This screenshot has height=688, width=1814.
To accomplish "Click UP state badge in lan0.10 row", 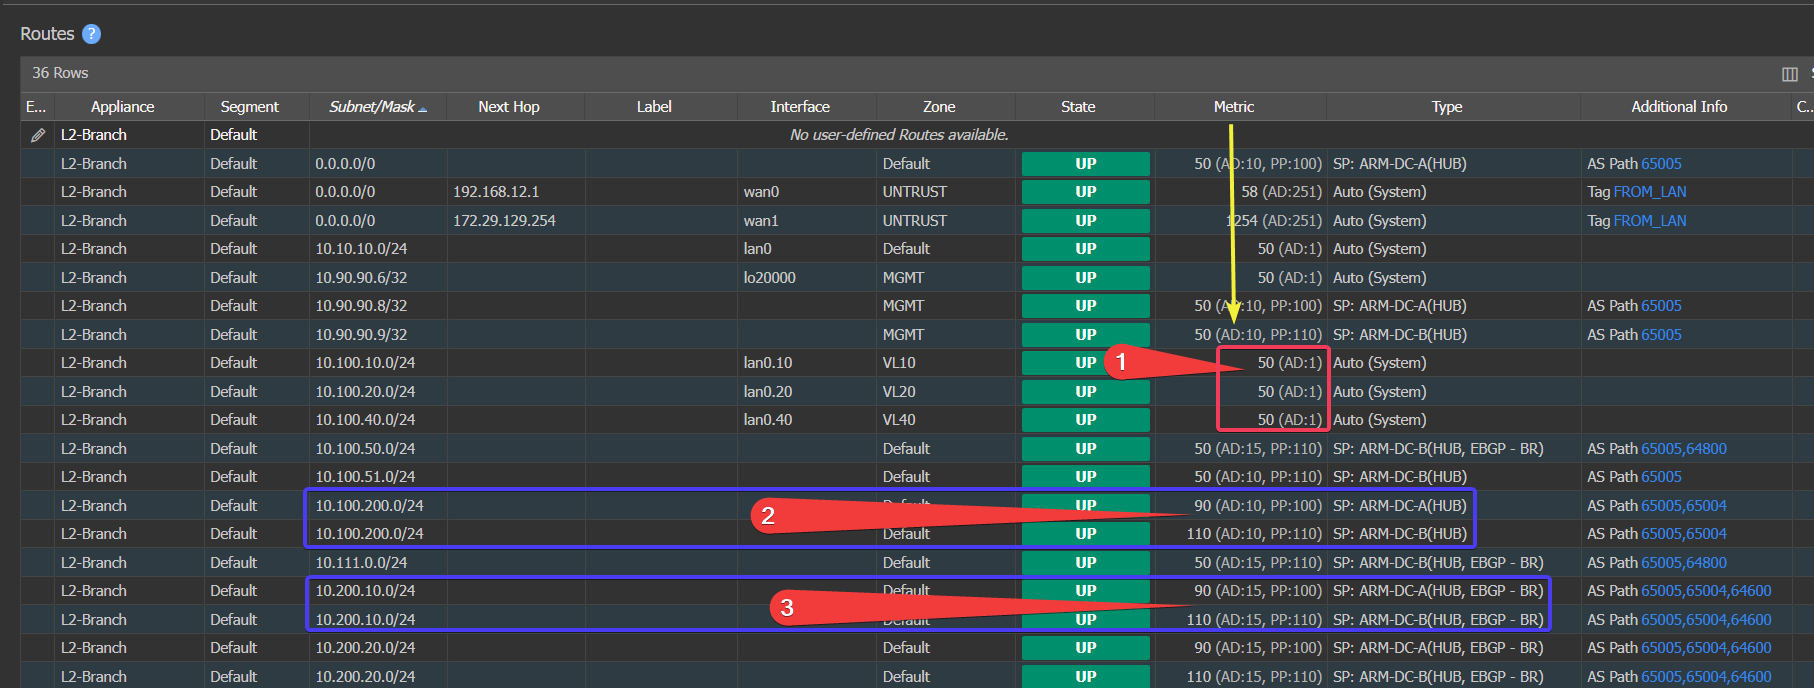I will point(1086,363).
